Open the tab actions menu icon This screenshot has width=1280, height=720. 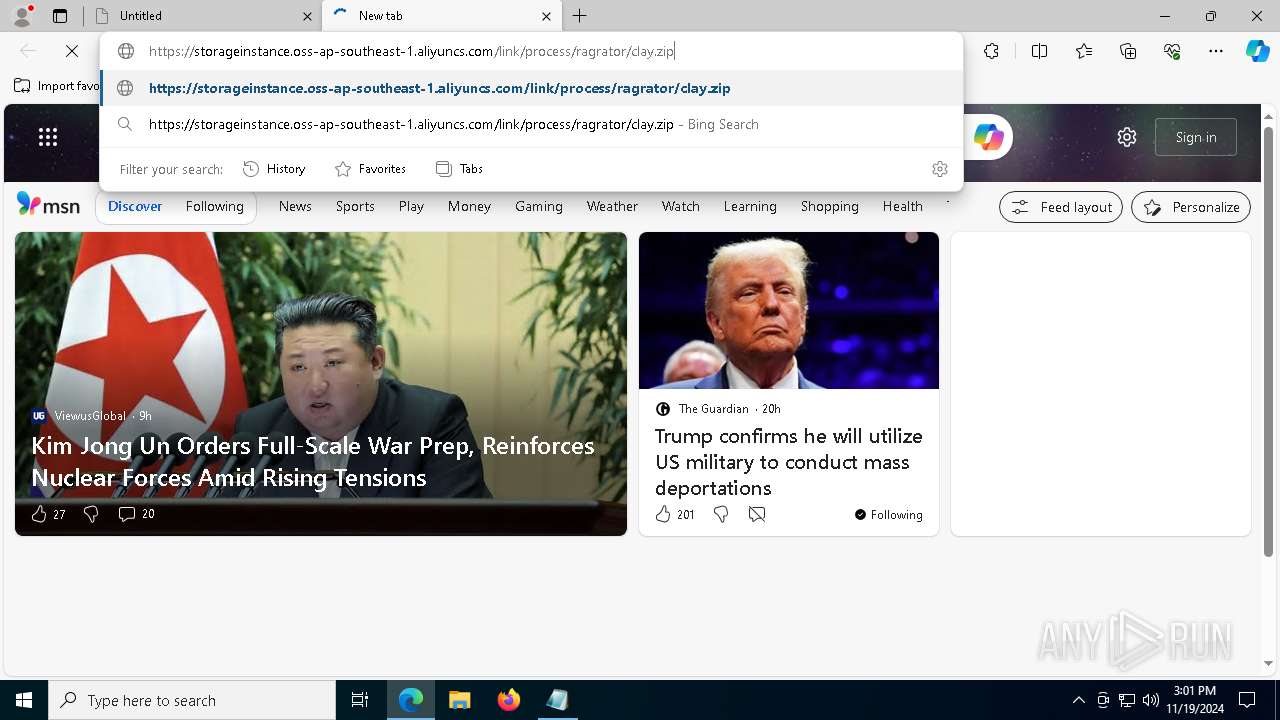[x=60, y=16]
